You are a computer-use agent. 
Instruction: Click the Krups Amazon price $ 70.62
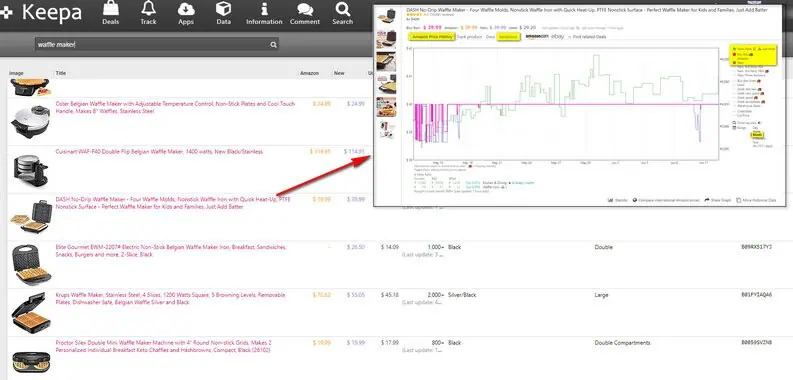pos(322,295)
